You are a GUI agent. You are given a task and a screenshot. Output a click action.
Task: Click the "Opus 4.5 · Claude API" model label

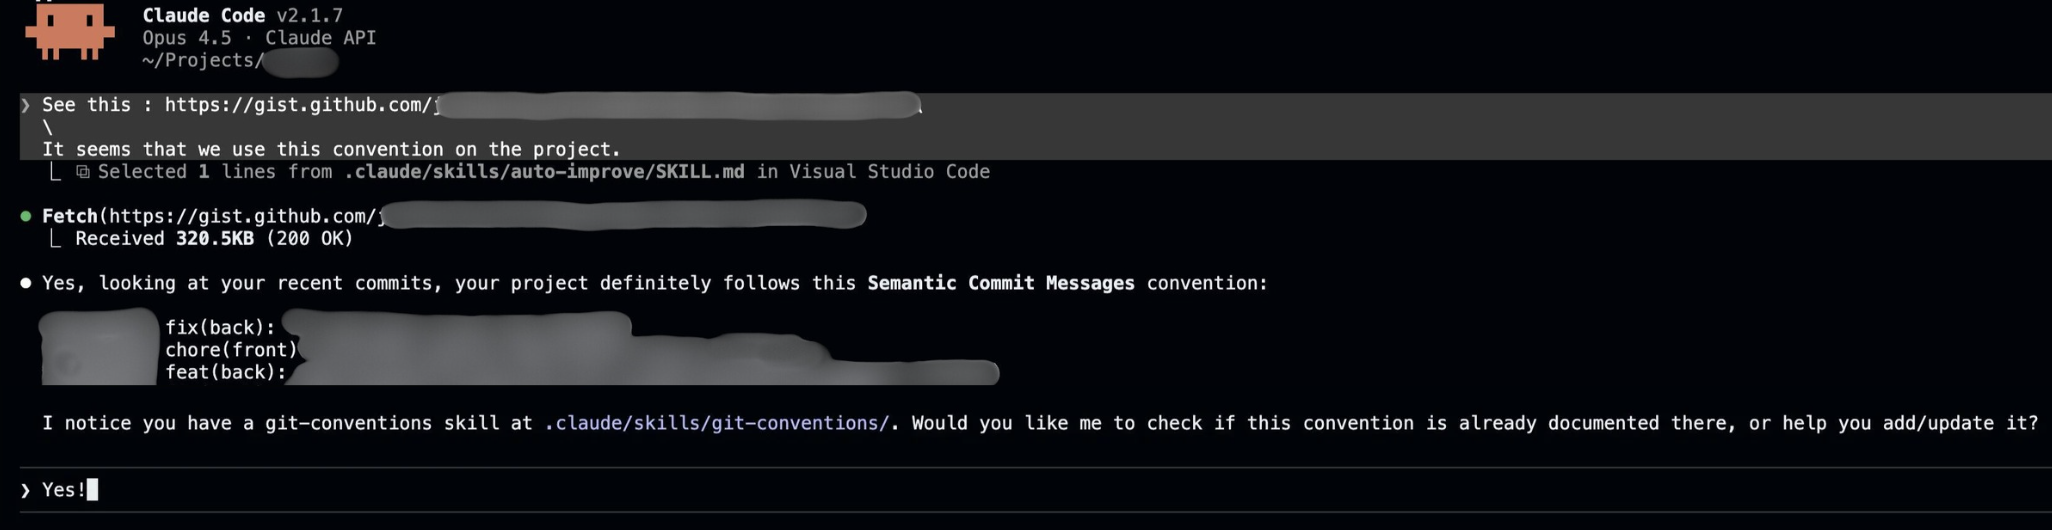(259, 38)
